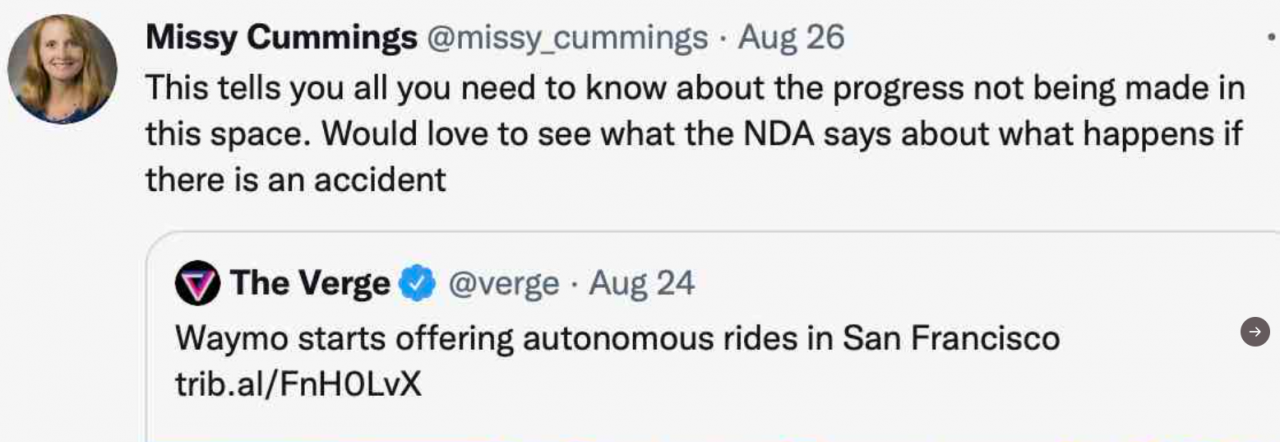Click the circular right arrow button
Screen dimensions: 1280x442
[1255, 332]
